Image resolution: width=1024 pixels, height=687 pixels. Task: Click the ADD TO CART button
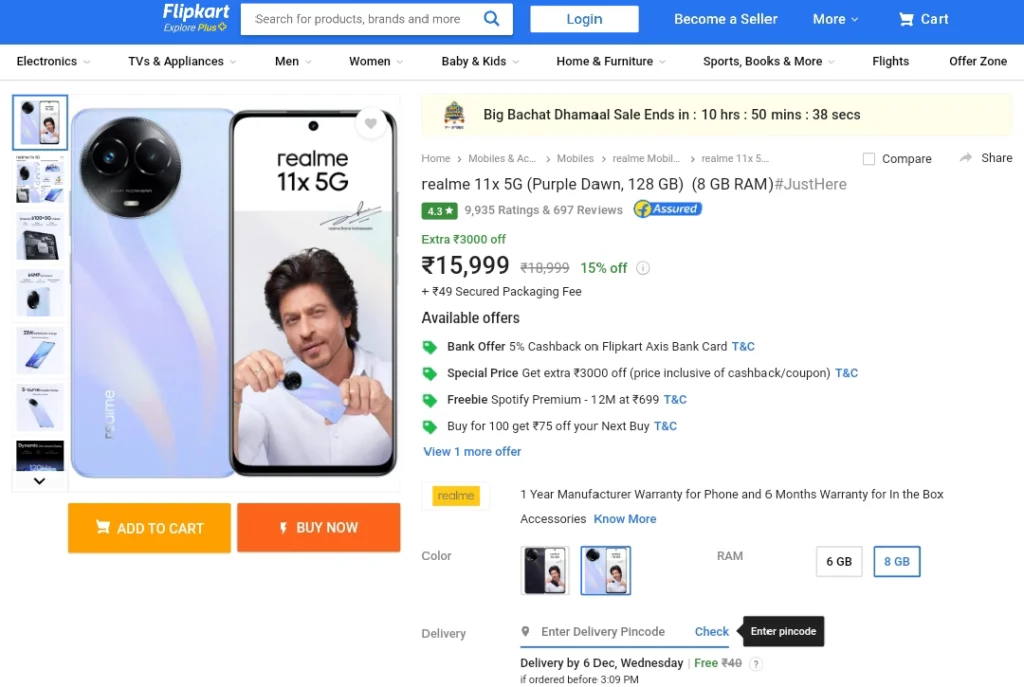pos(150,528)
